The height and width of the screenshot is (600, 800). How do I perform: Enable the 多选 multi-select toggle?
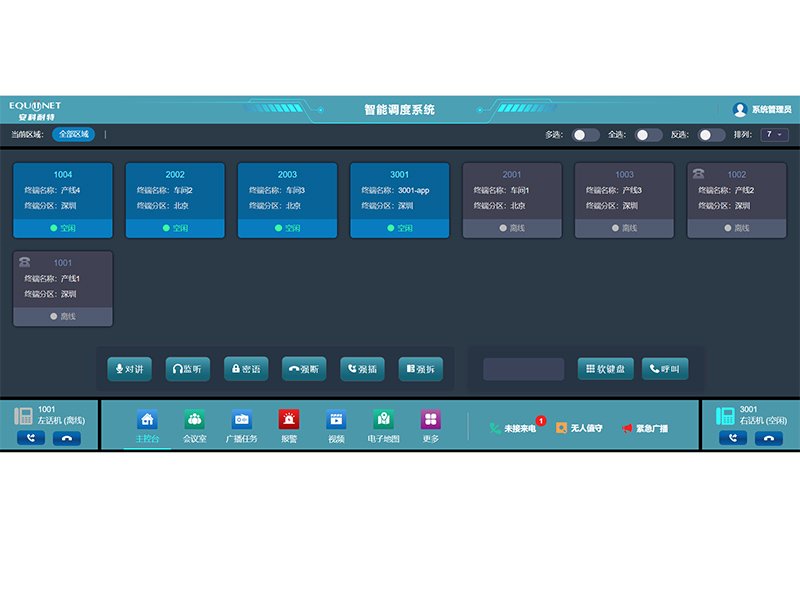pos(585,135)
